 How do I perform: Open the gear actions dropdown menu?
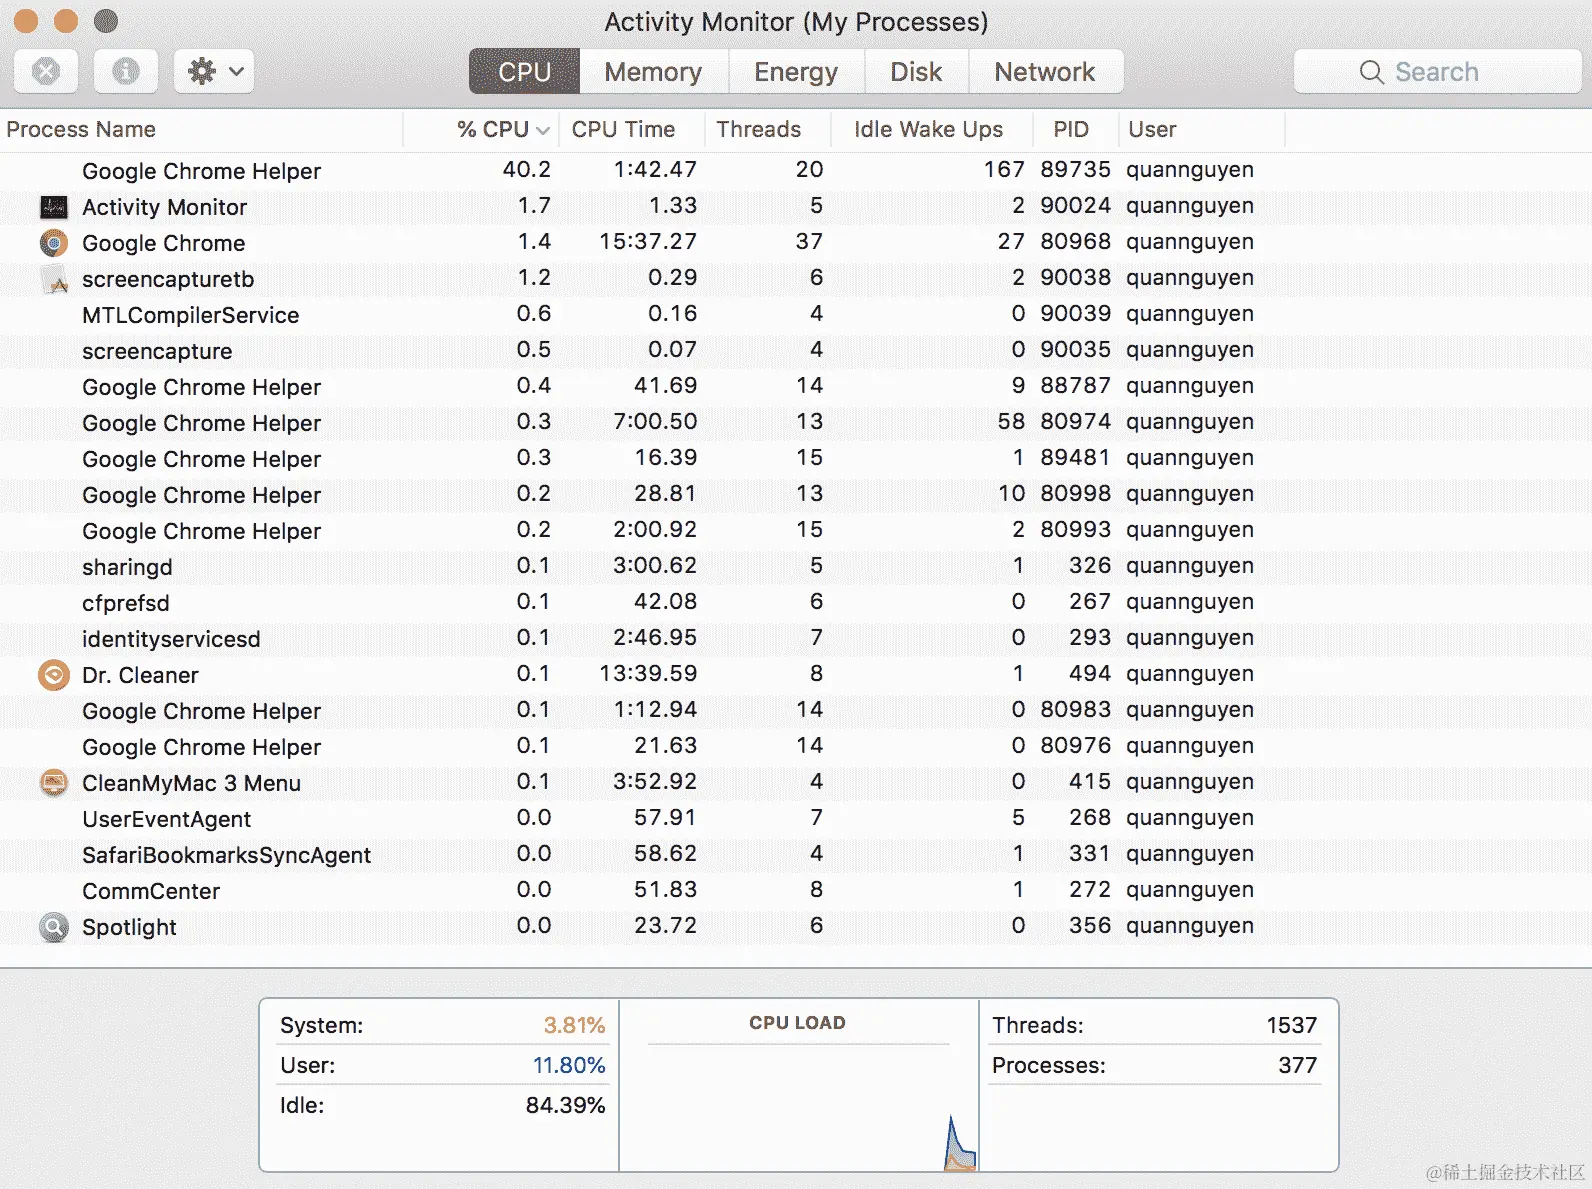[x=214, y=71]
